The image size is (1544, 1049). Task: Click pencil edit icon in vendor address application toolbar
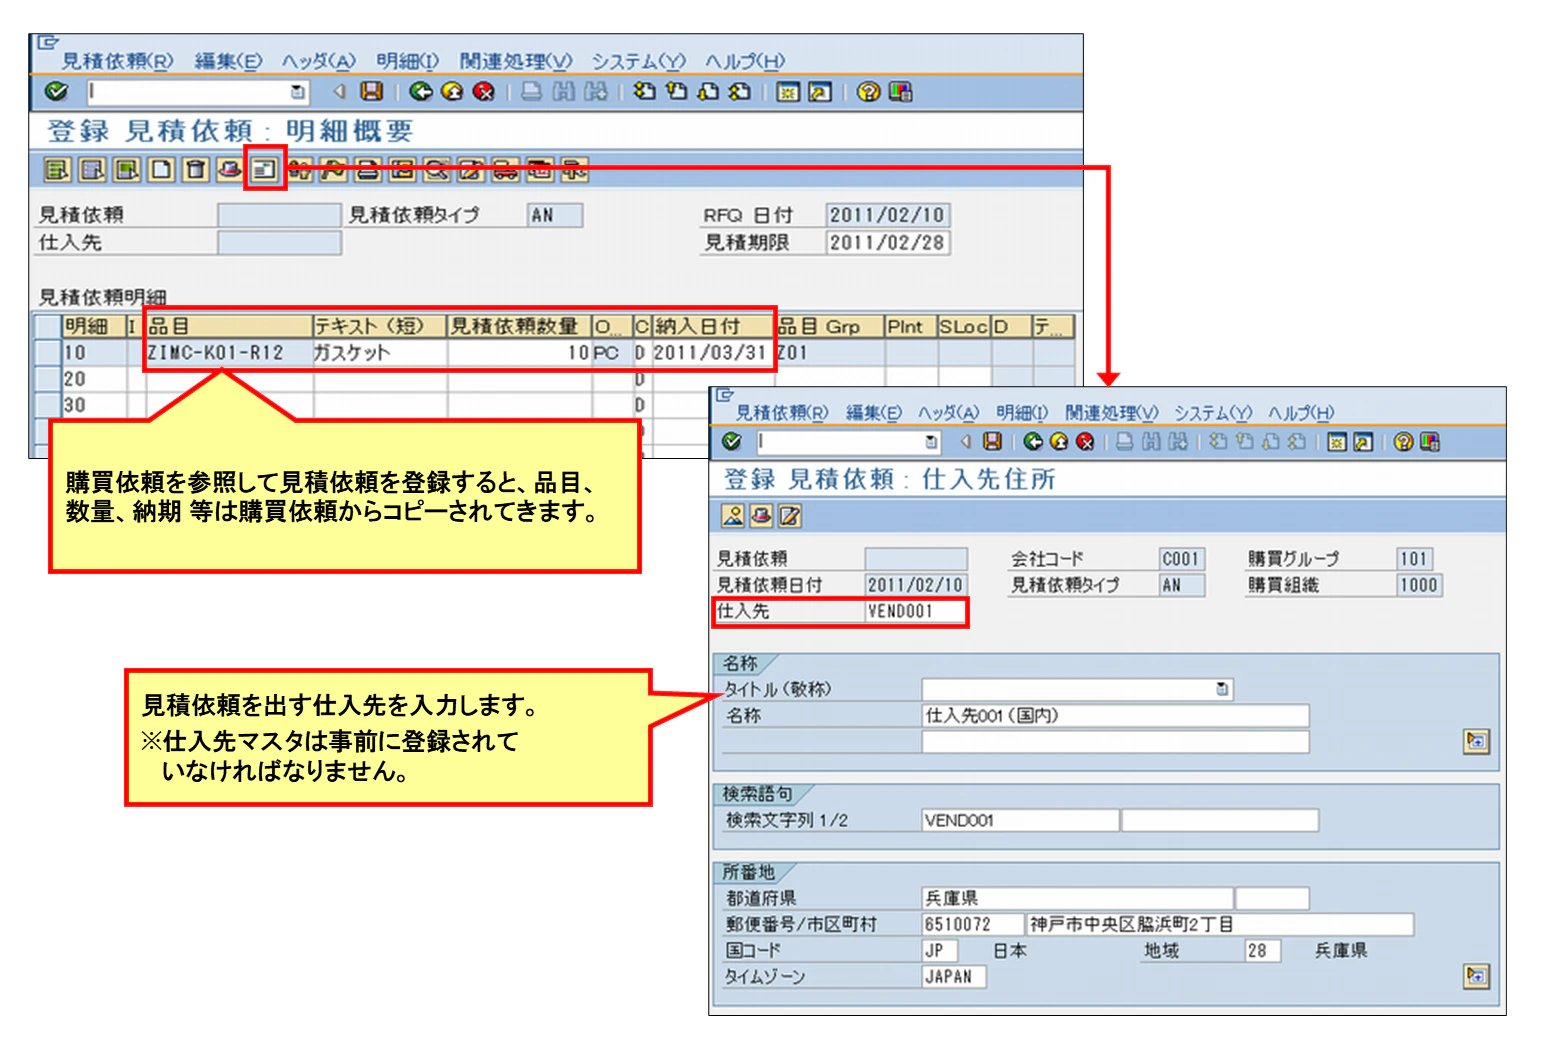point(789,515)
